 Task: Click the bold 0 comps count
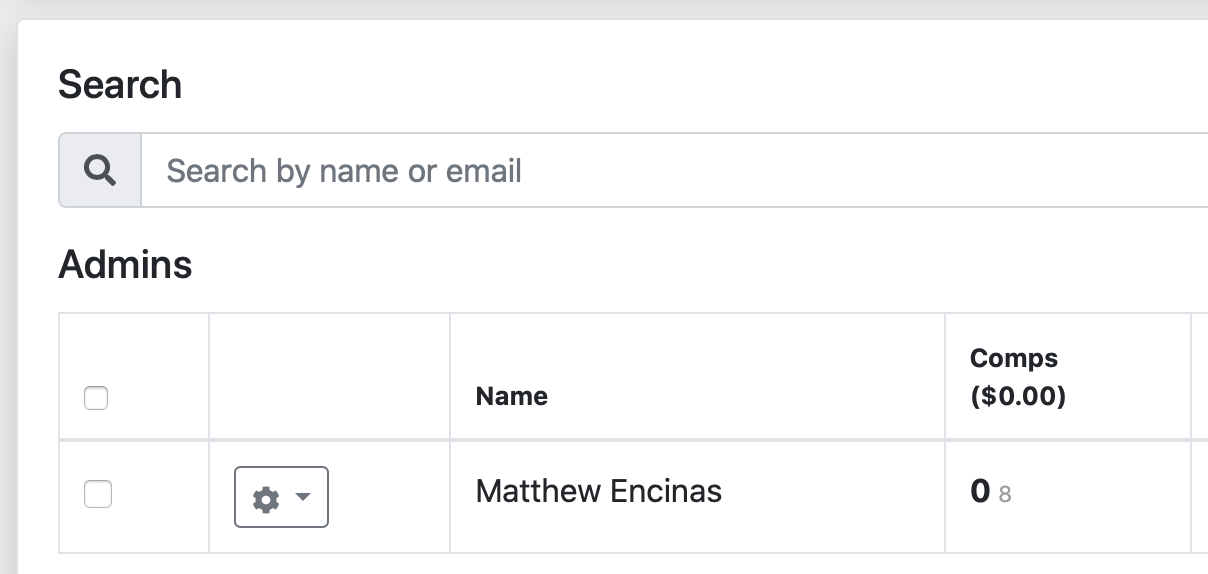click(x=980, y=491)
